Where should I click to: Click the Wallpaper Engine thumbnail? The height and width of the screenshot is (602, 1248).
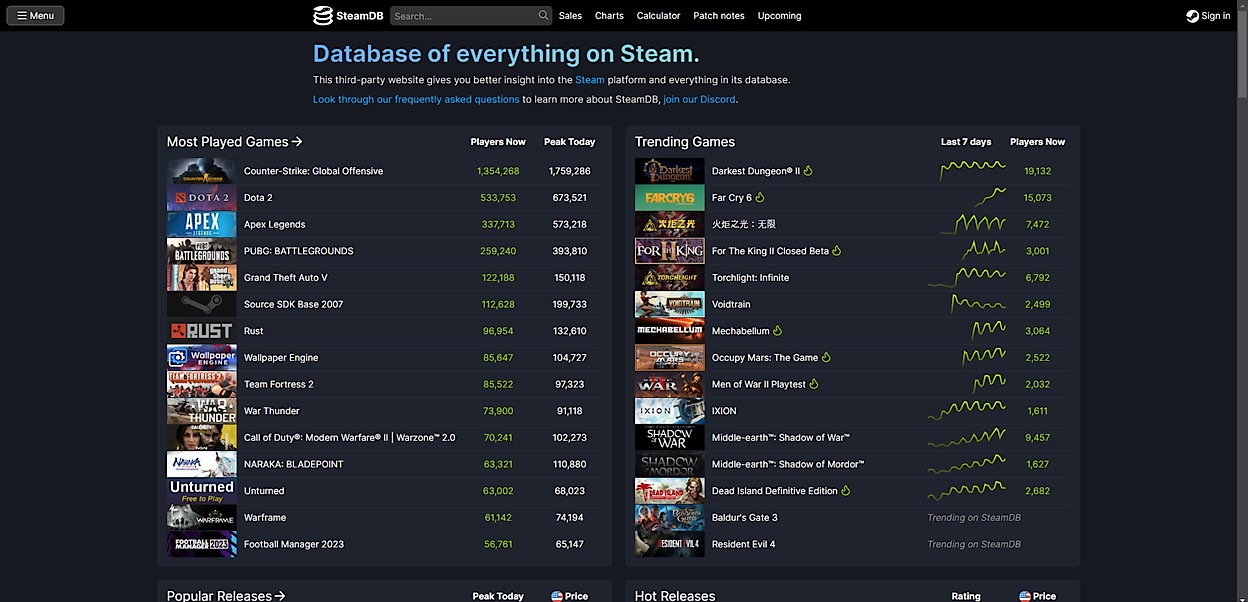click(x=201, y=358)
